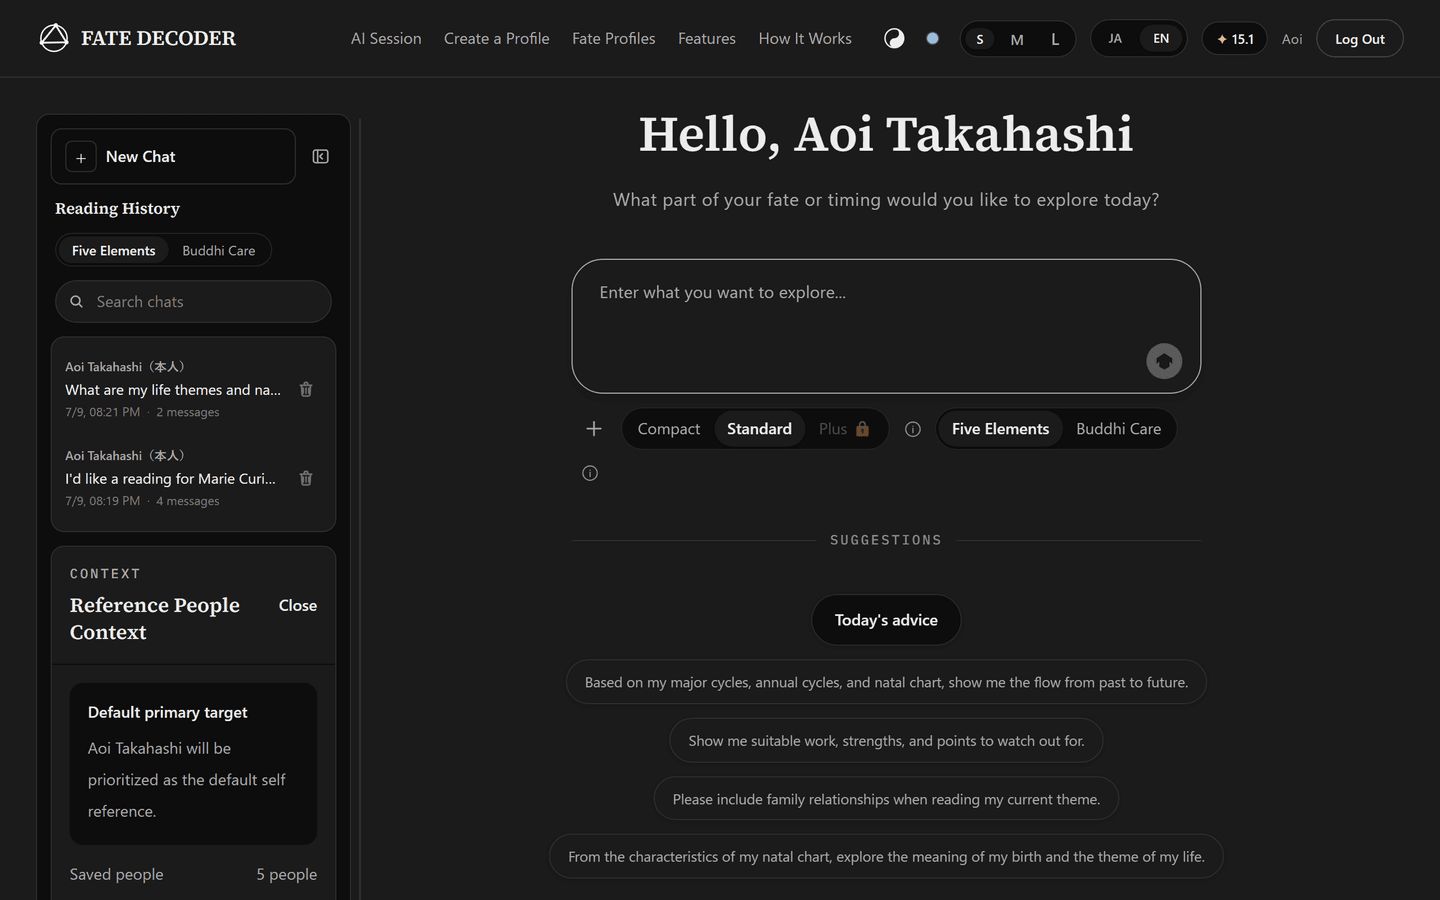Go to Fate Profiles
This screenshot has width=1440, height=900.
click(x=614, y=38)
